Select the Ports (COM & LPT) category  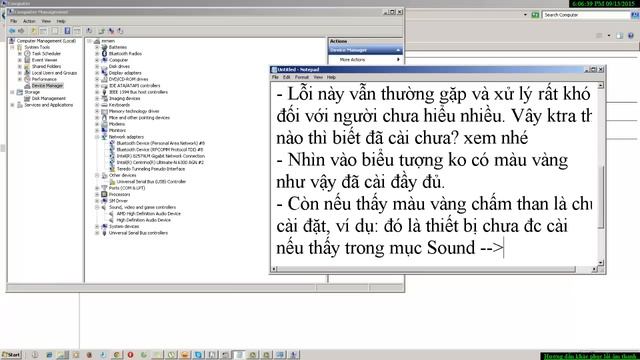click(x=127, y=188)
